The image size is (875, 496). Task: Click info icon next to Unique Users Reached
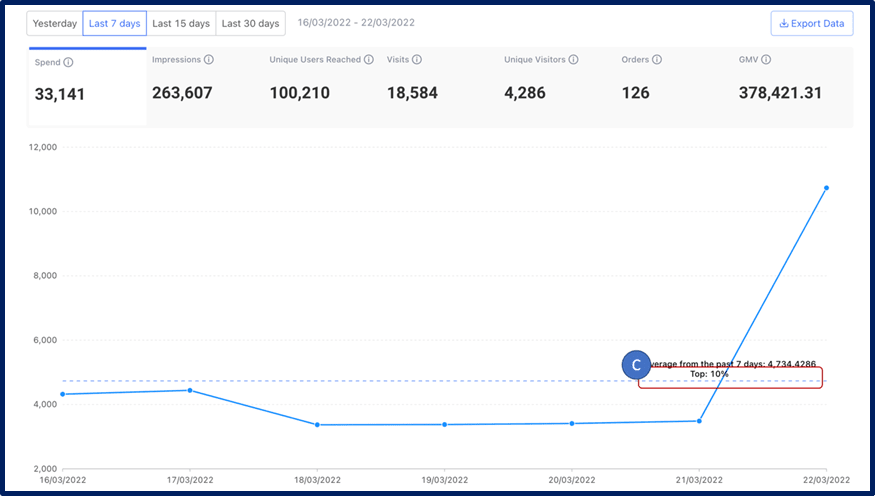[x=369, y=60]
